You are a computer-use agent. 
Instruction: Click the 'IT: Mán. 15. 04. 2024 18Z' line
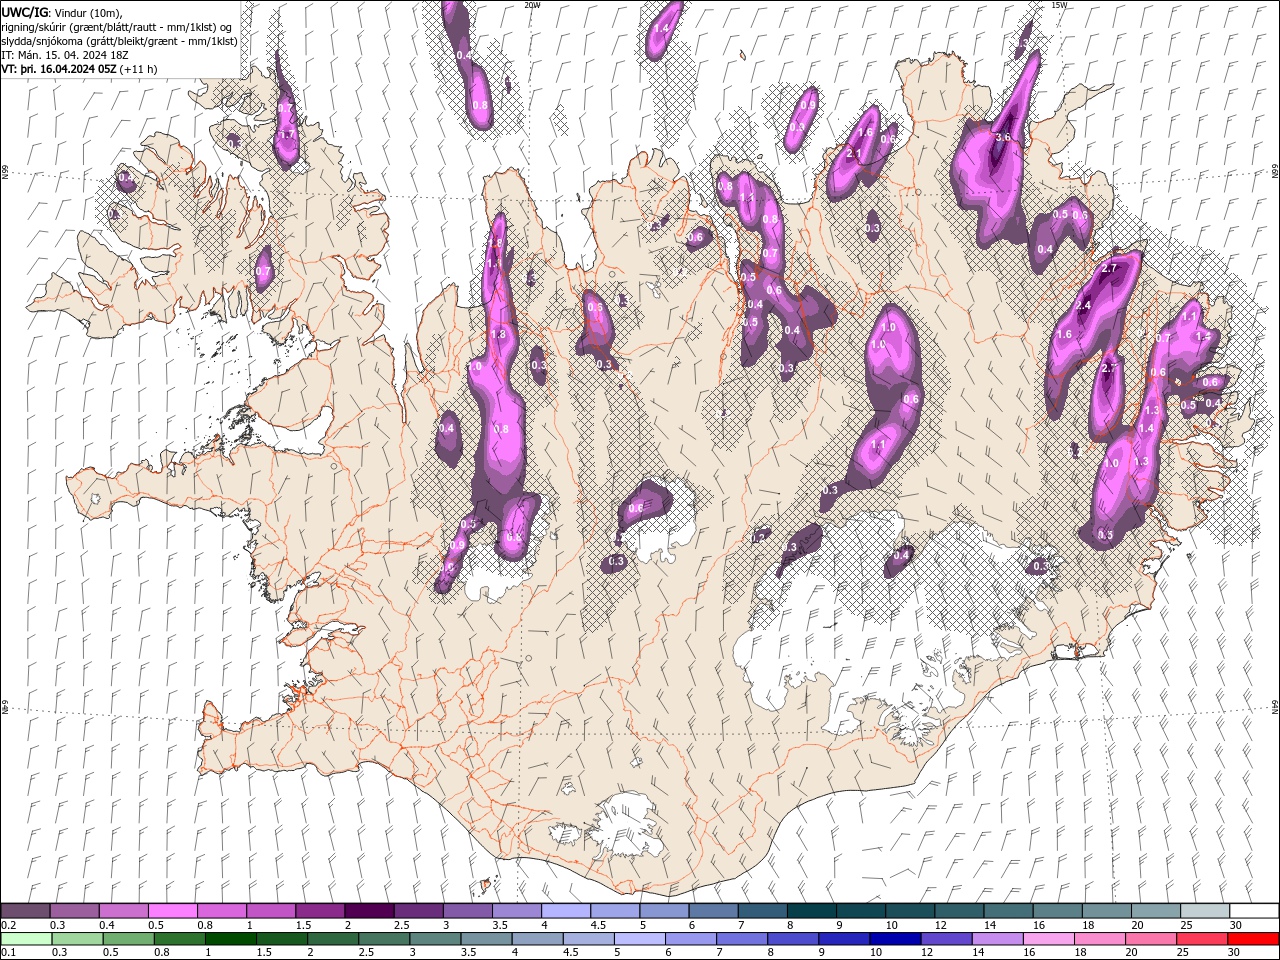(x=65, y=55)
